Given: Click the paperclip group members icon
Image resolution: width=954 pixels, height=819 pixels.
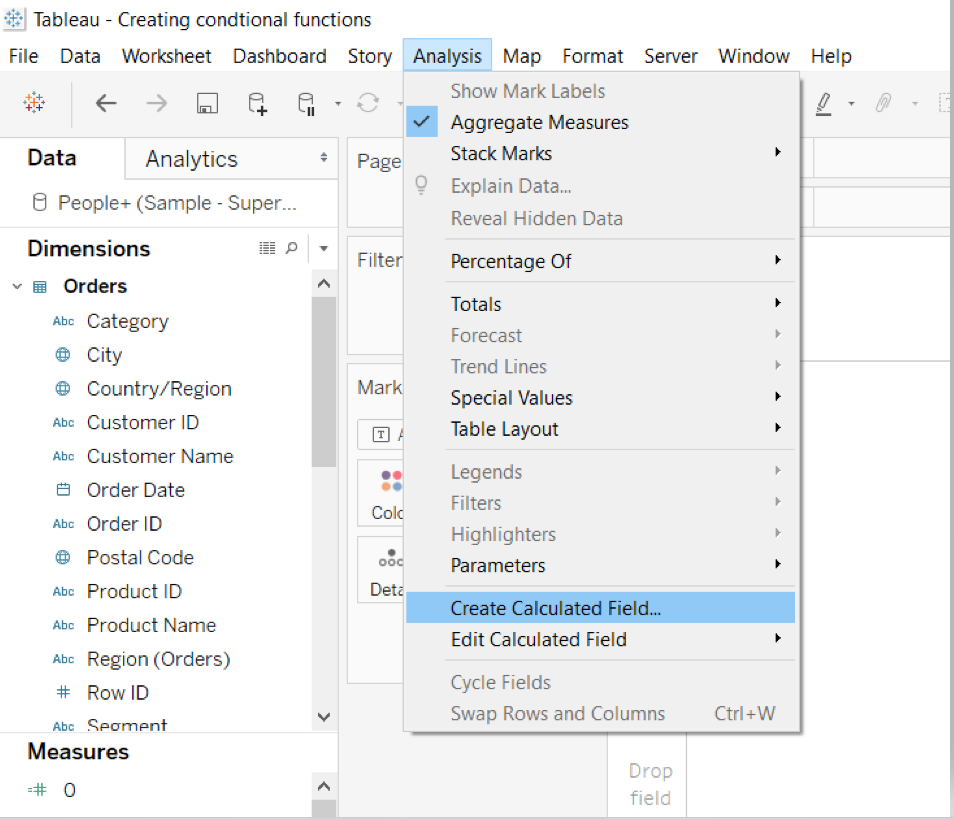Looking at the screenshot, I should coord(883,103).
